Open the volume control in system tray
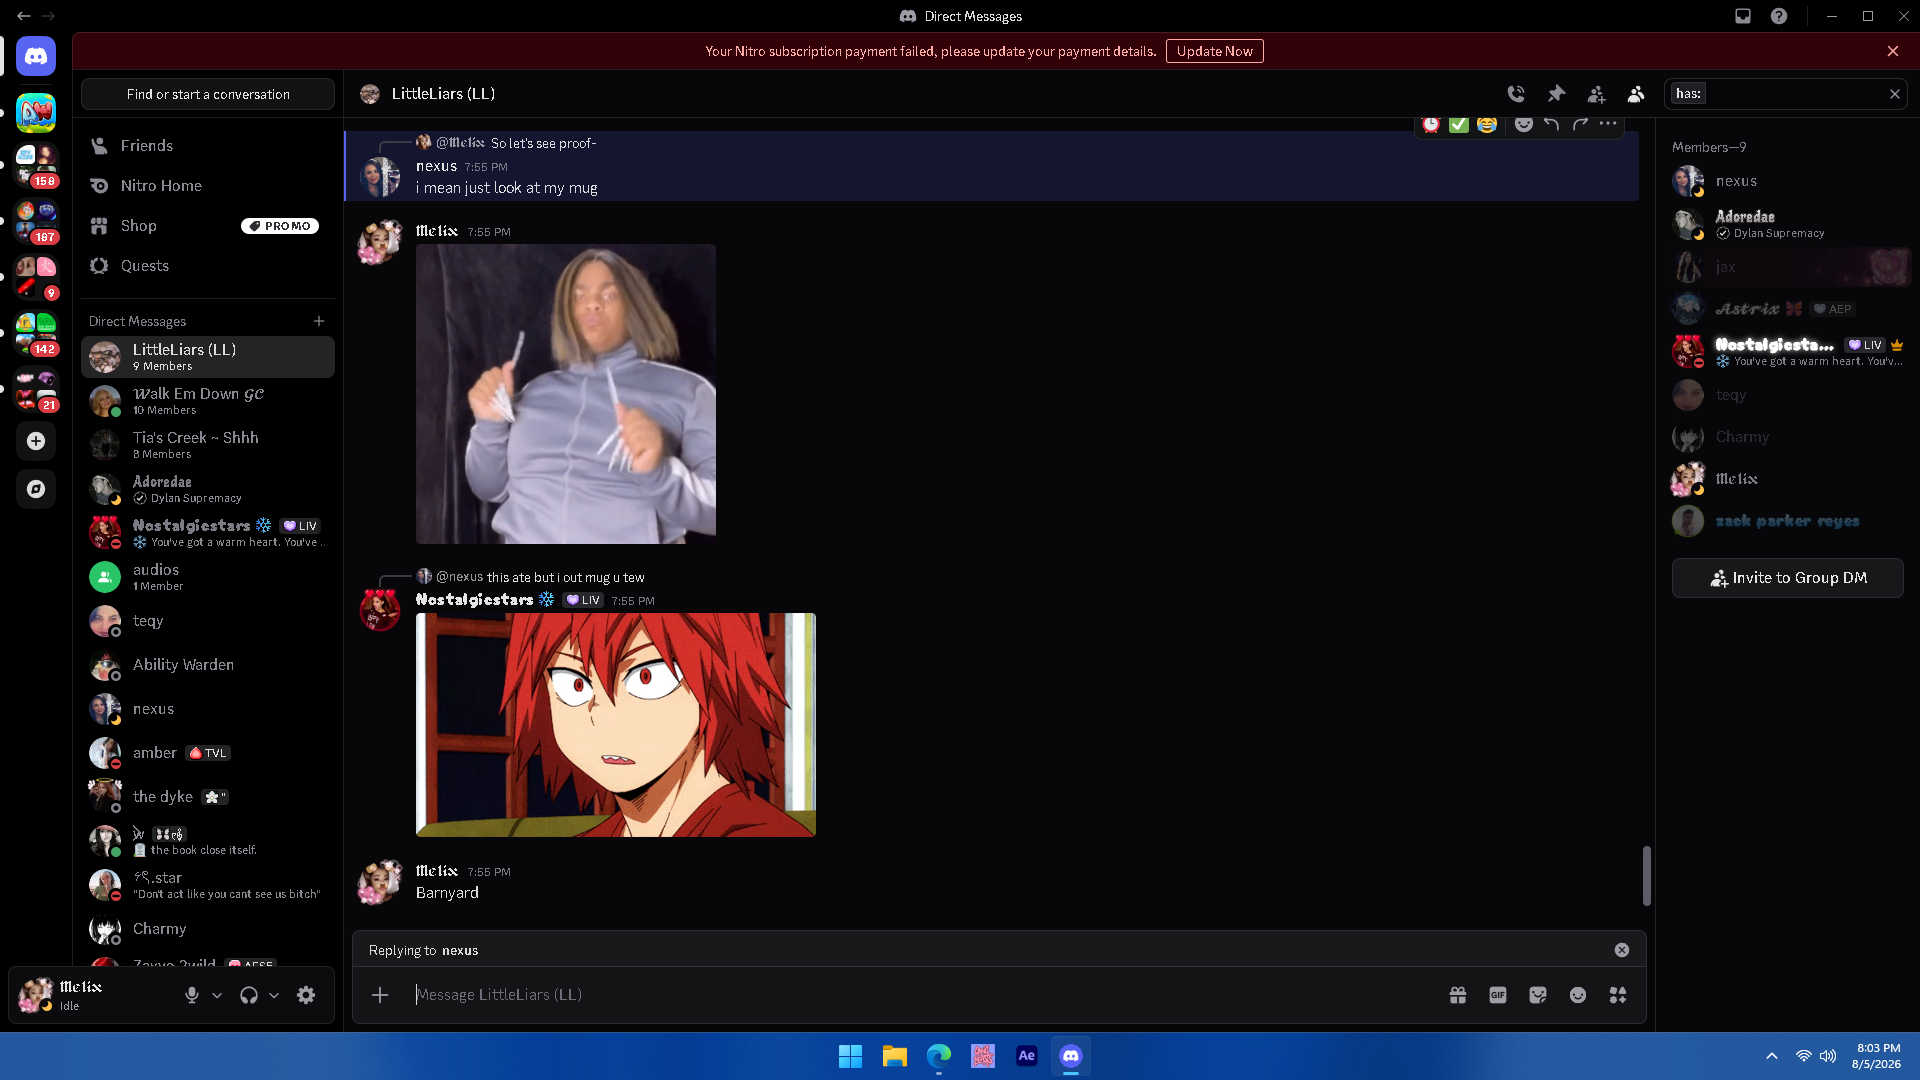 coord(1828,1056)
